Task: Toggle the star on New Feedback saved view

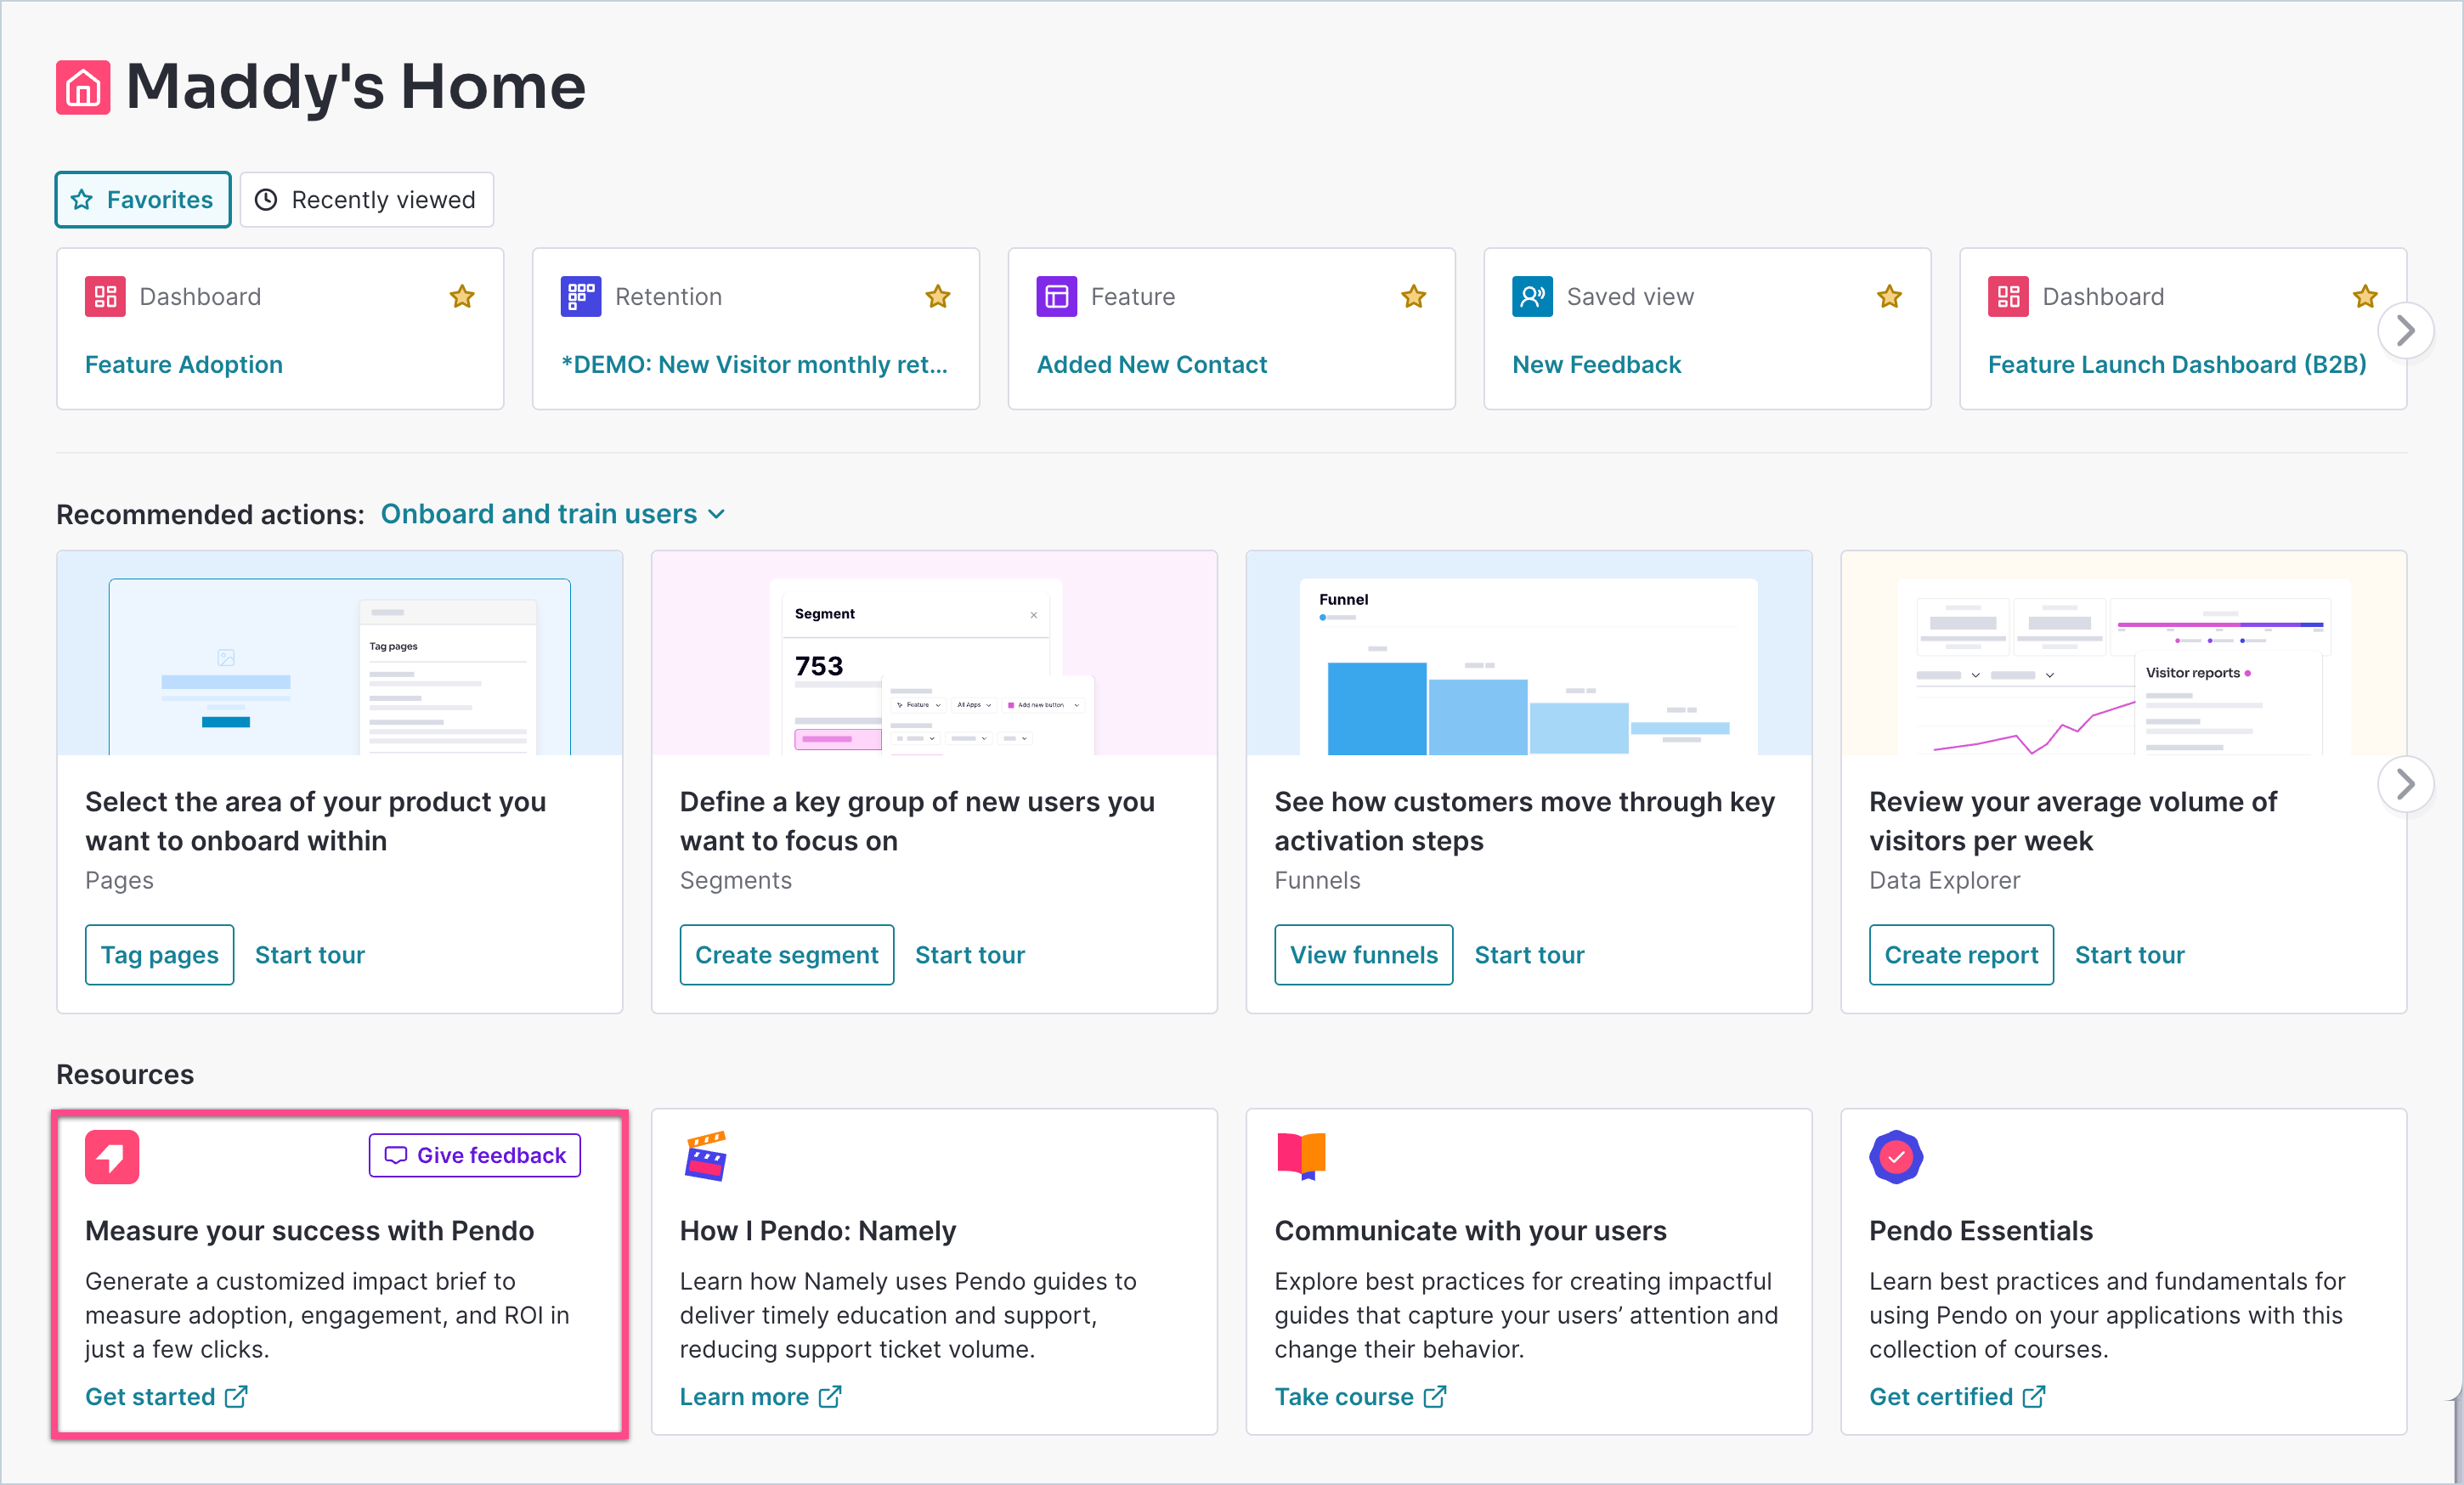Action: (1889, 297)
